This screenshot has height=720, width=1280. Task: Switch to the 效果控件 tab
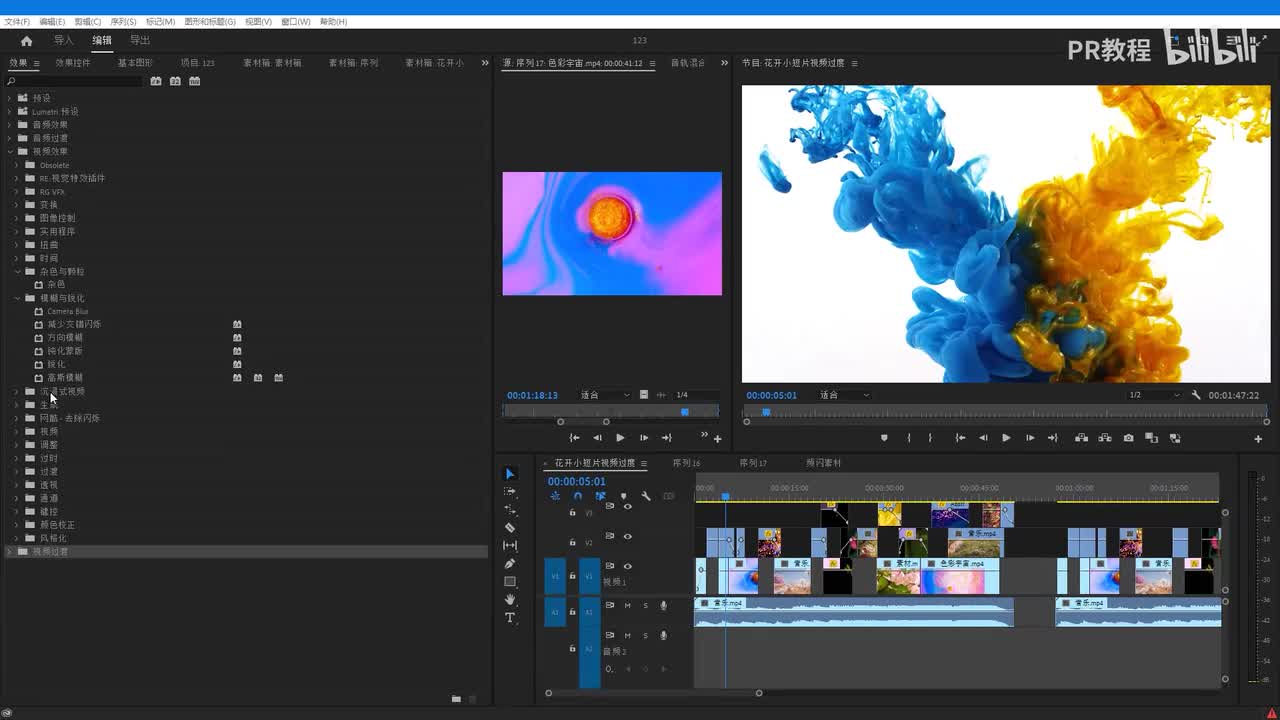(x=73, y=63)
